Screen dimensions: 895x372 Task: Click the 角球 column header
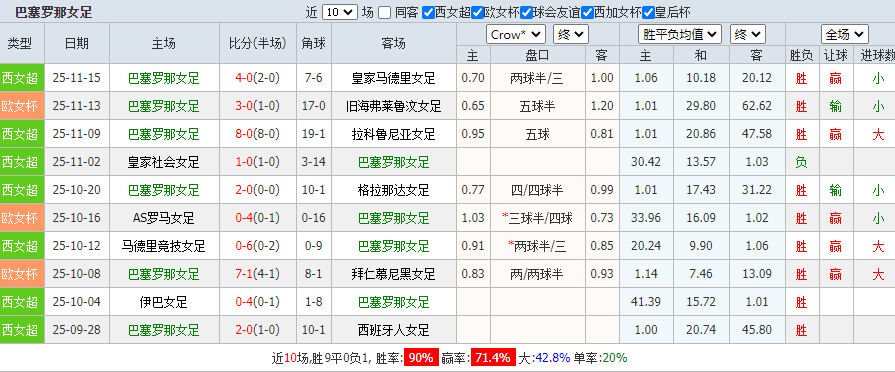[313, 44]
